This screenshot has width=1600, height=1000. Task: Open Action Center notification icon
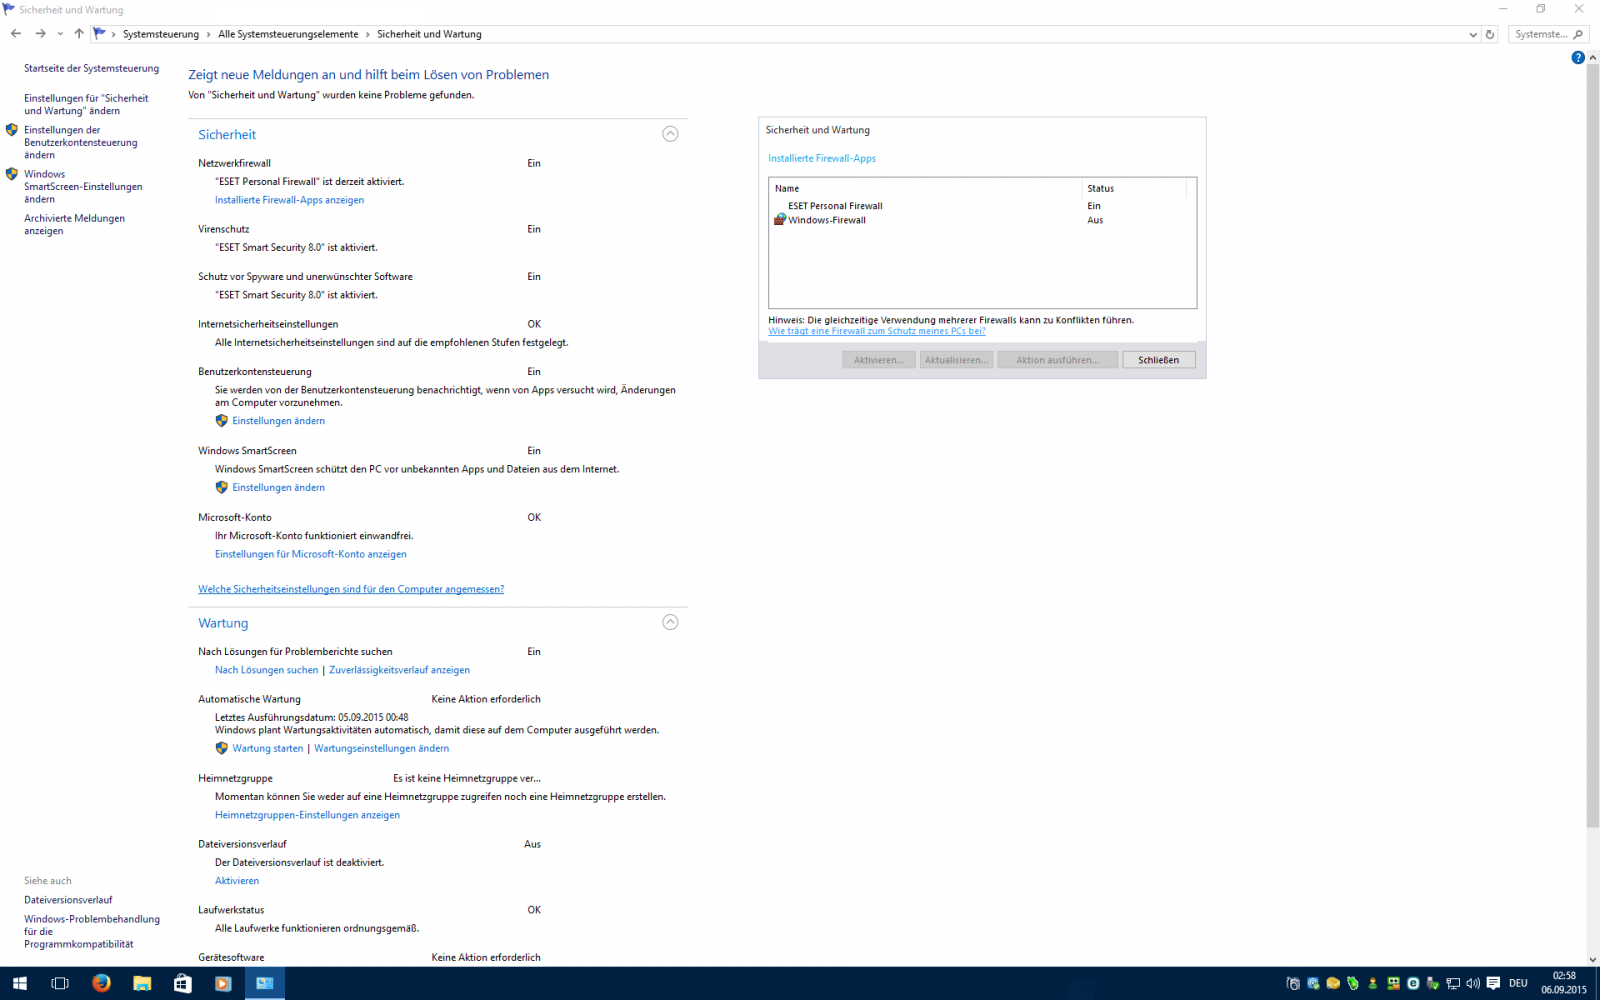[x=1493, y=983]
